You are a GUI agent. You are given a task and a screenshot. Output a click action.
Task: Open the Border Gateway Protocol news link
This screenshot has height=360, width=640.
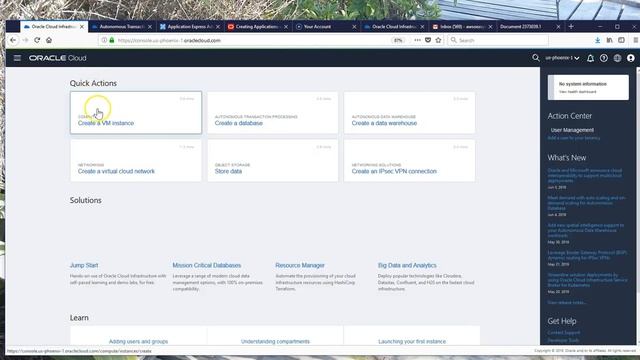click(587, 255)
